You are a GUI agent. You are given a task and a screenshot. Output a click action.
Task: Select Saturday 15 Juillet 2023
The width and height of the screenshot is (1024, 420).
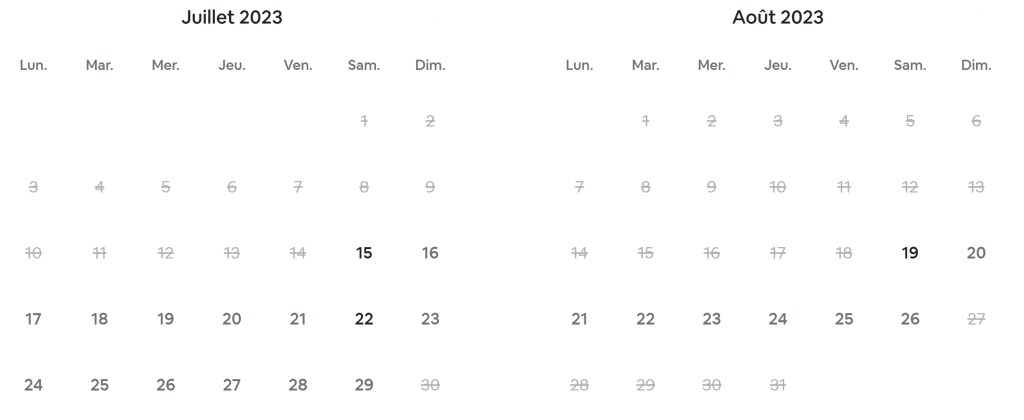(x=364, y=253)
